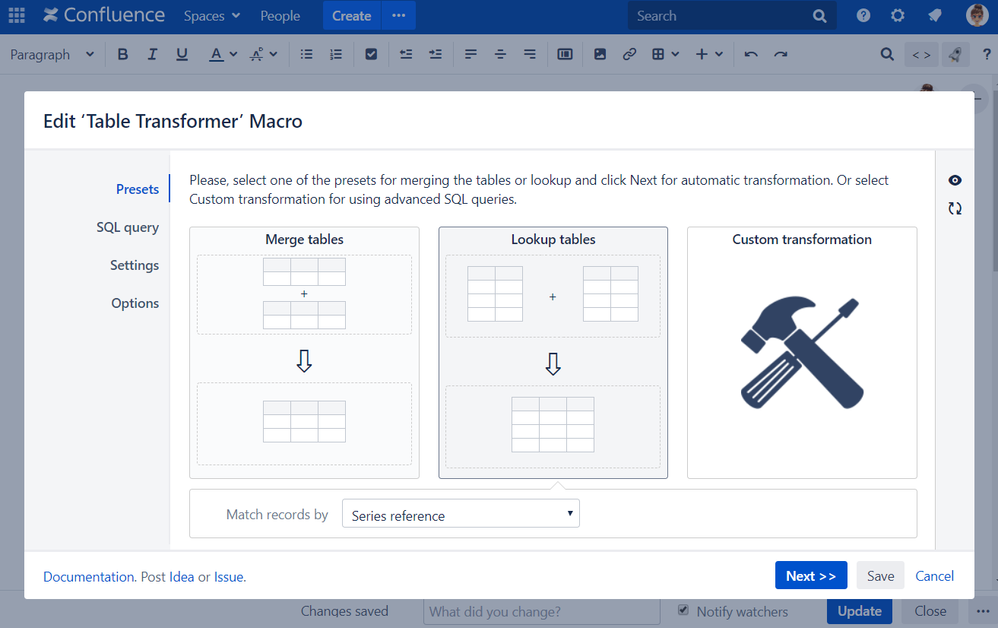Image resolution: width=998 pixels, height=628 pixels.
Task: Switch to the Options tab
Action: (135, 304)
